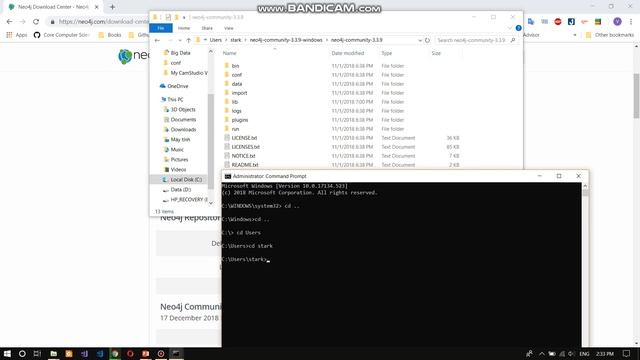Select Data (D:) drive

coord(180,189)
